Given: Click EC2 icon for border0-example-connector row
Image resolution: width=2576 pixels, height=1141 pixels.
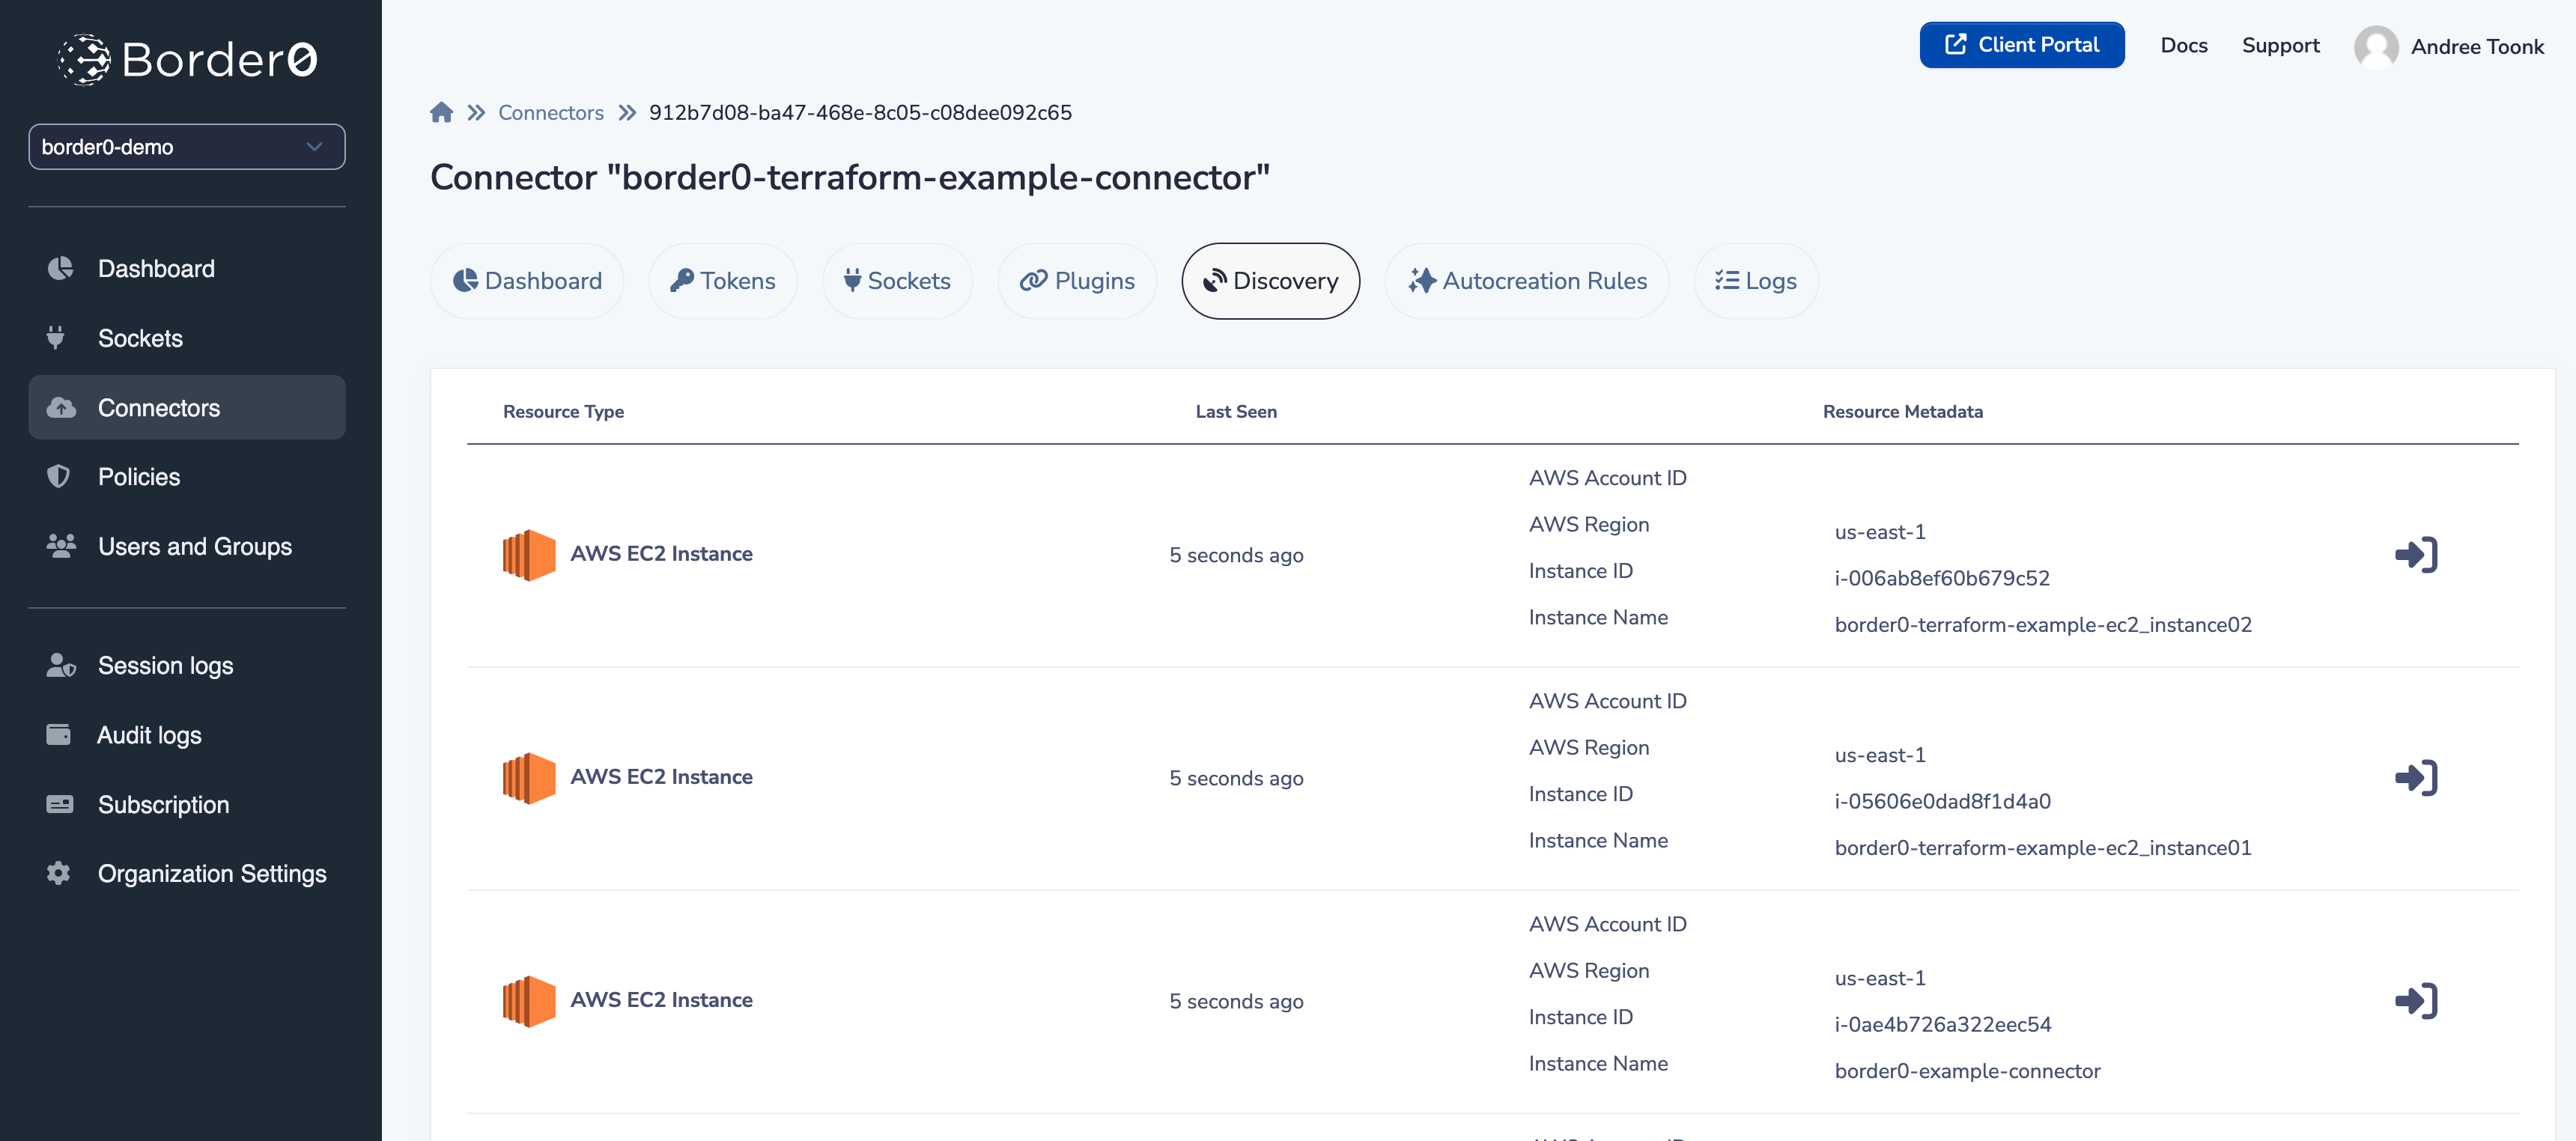Looking at the screenshot, I should (529, 1001).
